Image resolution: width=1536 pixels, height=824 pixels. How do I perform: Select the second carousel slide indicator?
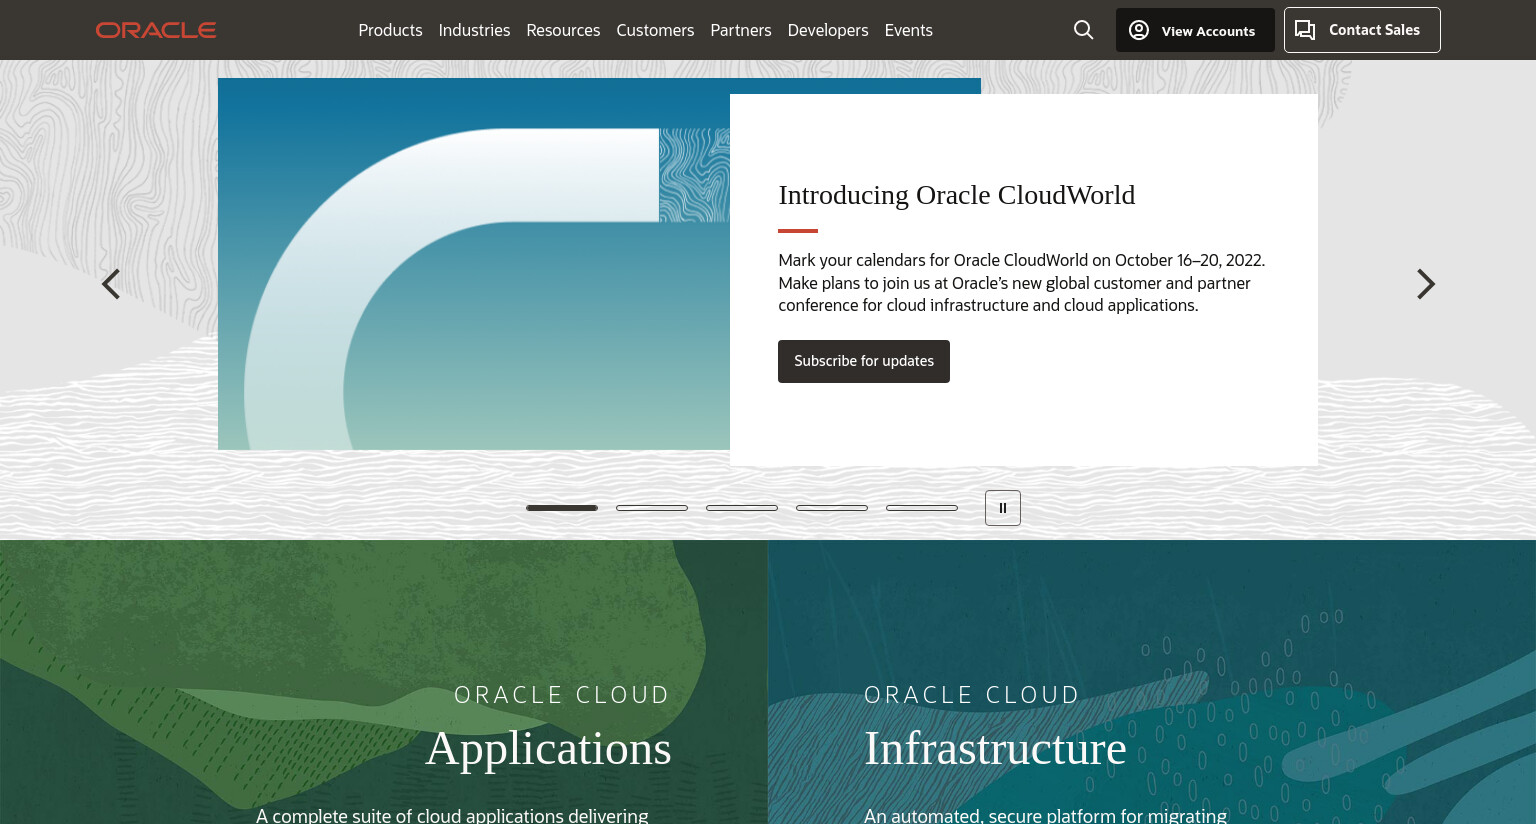point(652,508)
